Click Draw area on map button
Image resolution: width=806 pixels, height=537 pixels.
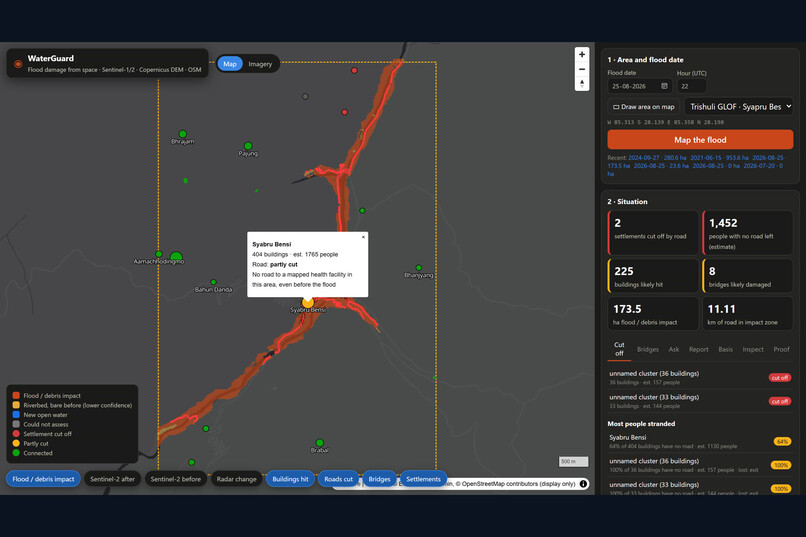click(x=644, y=107)
